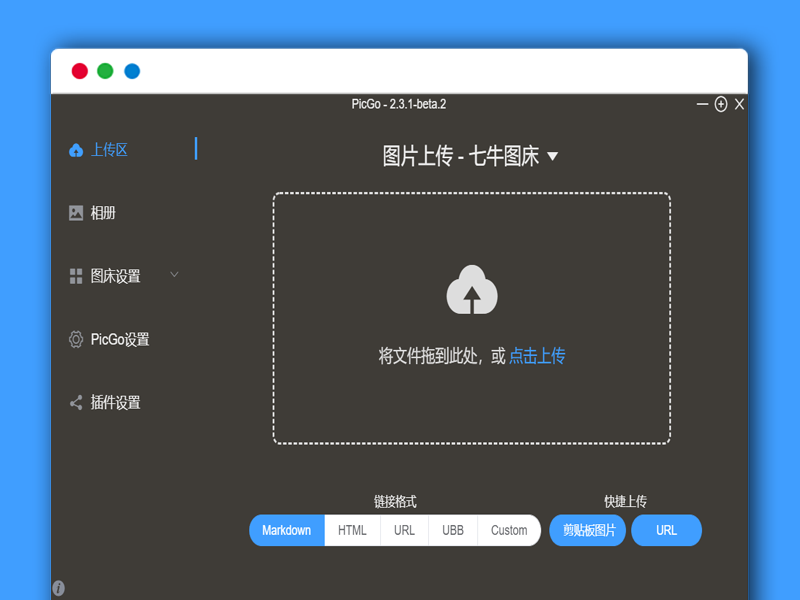800x600 pixels.
Task: Select UBB link format
Action: pyautogui.click(x=453, y=530)
